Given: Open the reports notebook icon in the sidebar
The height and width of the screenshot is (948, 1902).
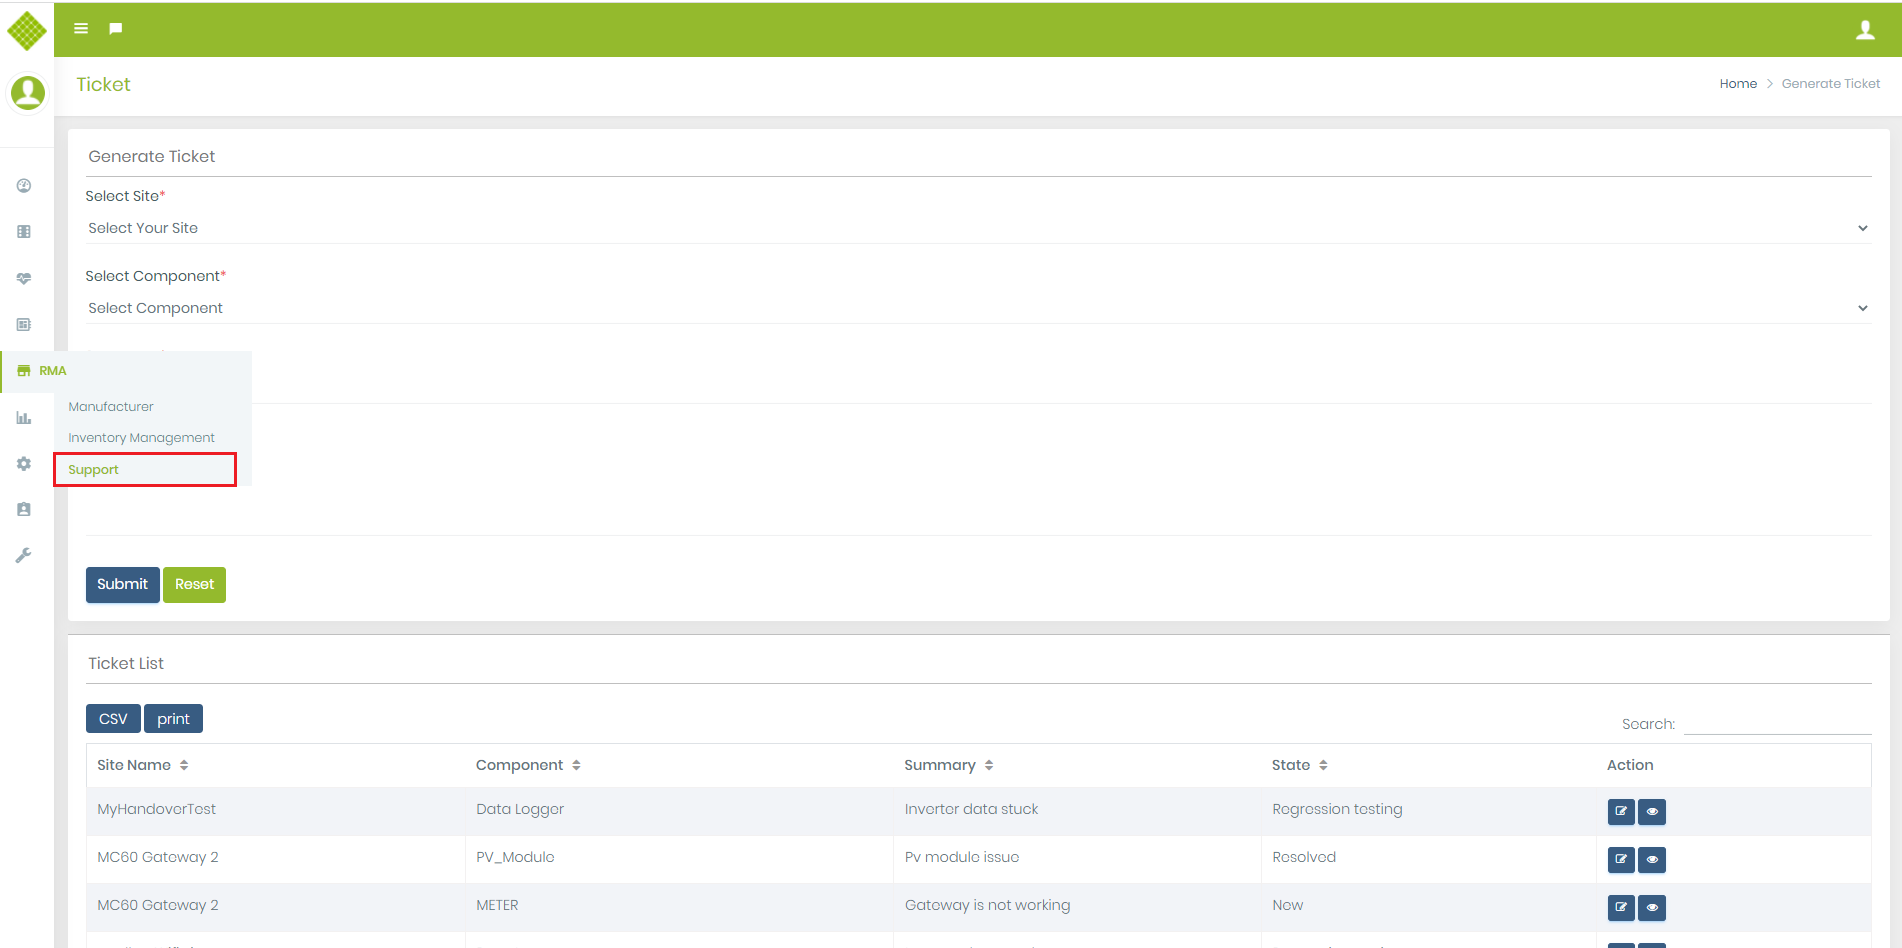Looking at the screenshot, I should click(23, 324).
